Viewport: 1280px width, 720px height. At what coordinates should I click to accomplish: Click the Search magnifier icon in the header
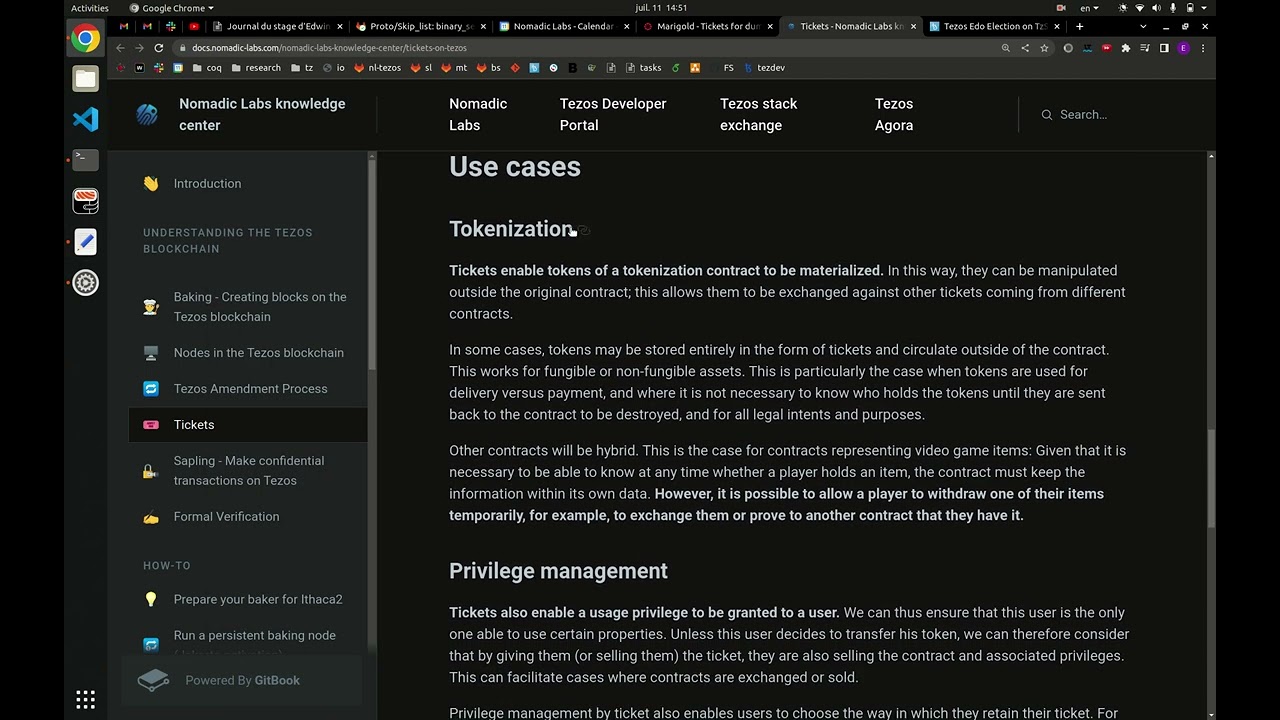(x=1047, y=115)
